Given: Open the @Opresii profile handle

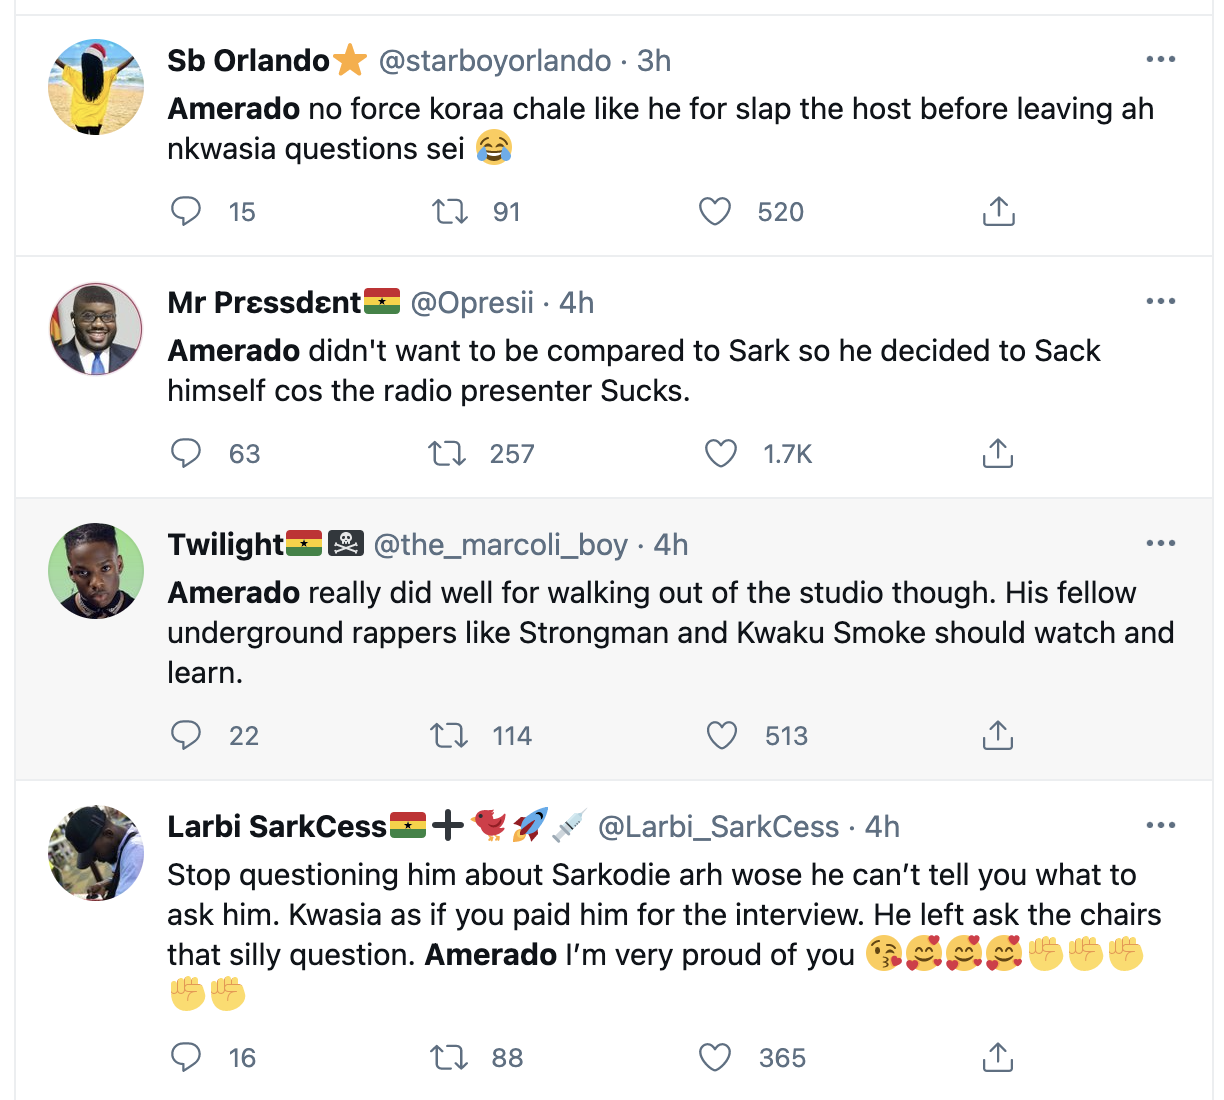Looking at the screenshot, I should point(472,303).
